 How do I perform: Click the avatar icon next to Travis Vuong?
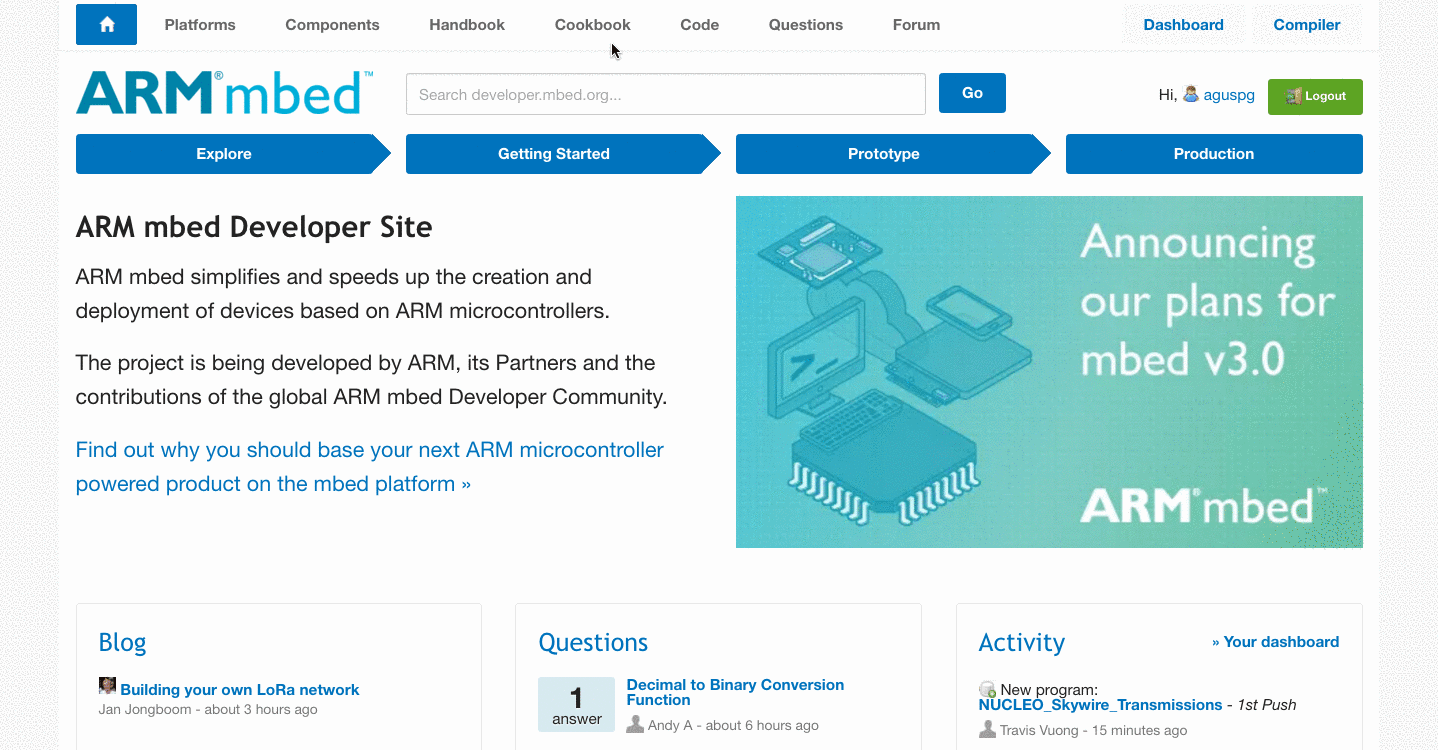987,730
